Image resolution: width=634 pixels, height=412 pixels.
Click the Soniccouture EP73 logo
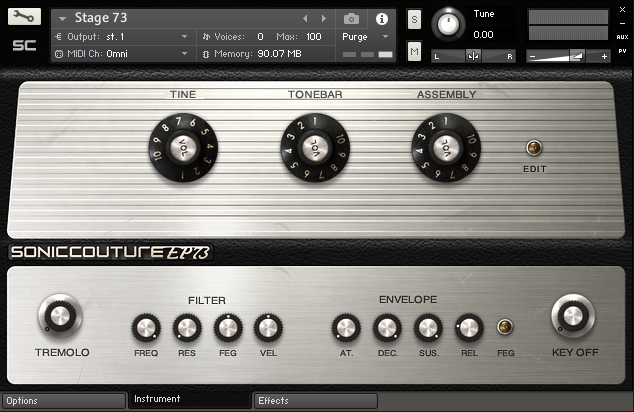tap(110, 252)
